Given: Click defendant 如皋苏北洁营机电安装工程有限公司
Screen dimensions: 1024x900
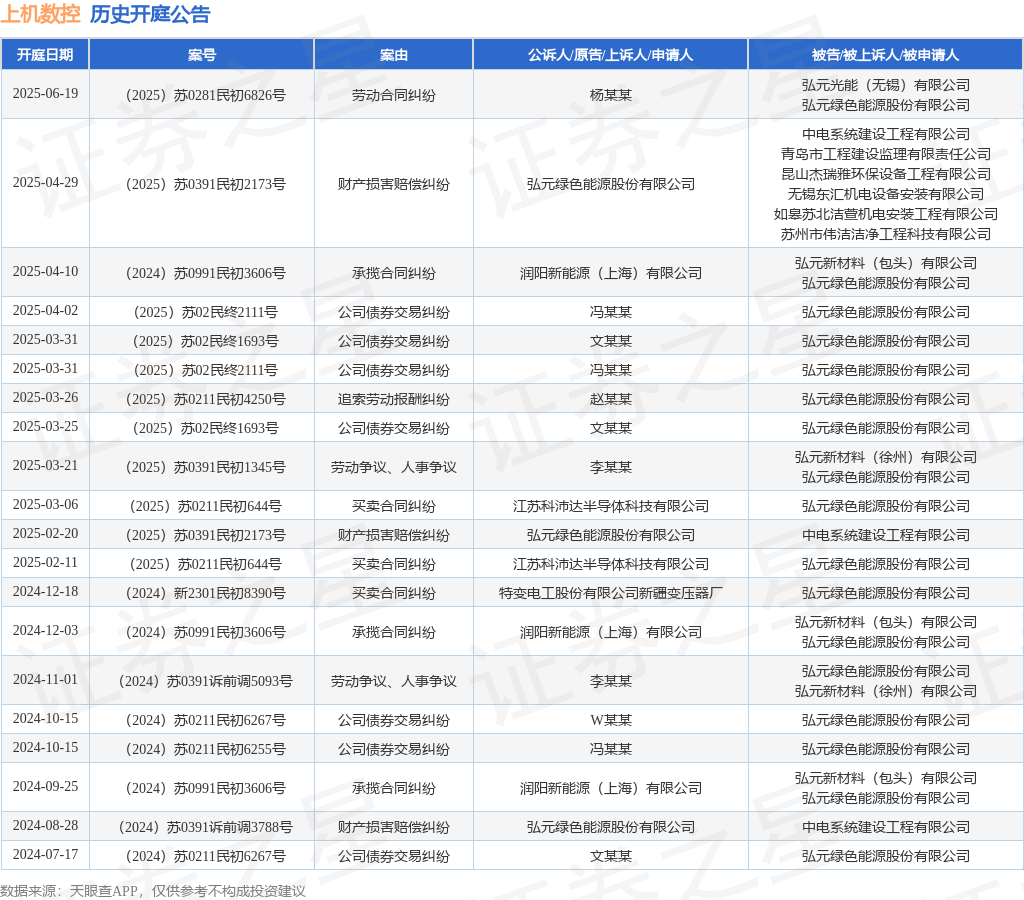Looking at the screenshot, I should (886, 214).
